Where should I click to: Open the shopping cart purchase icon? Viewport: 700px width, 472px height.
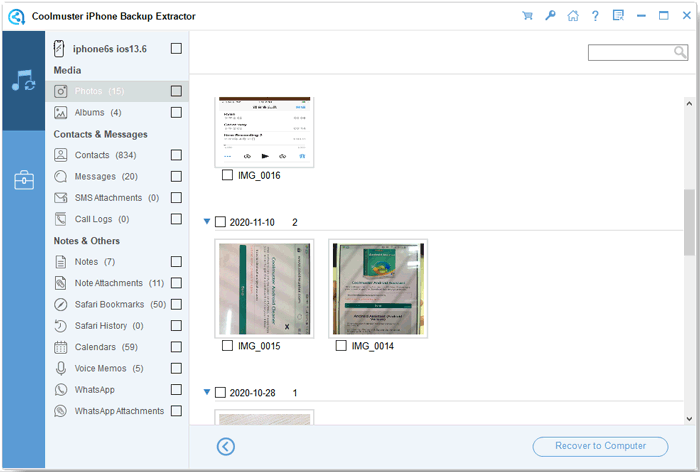[527, 16]
